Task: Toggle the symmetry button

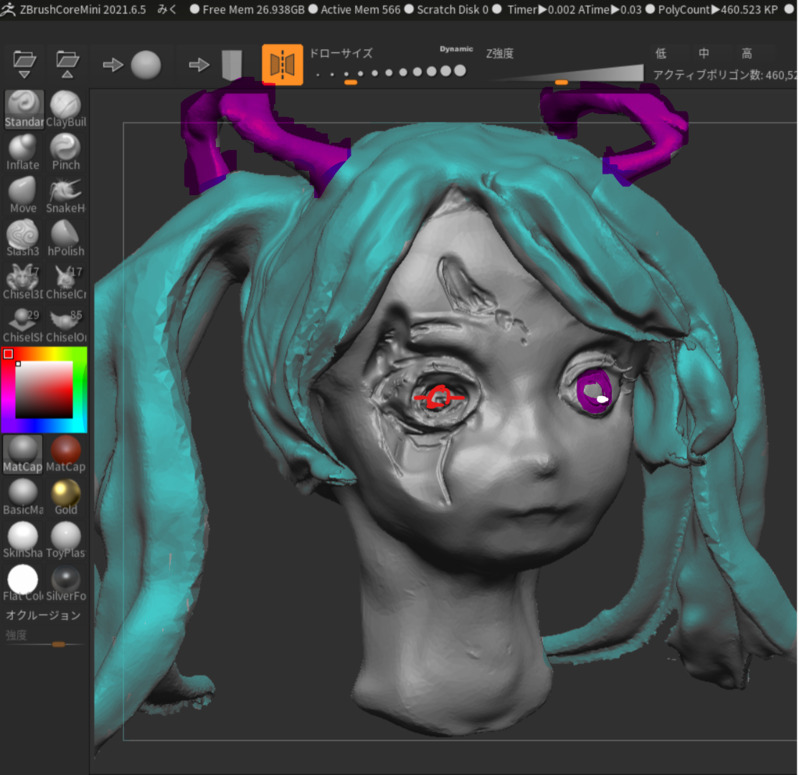Action: [x=282, y=65]
